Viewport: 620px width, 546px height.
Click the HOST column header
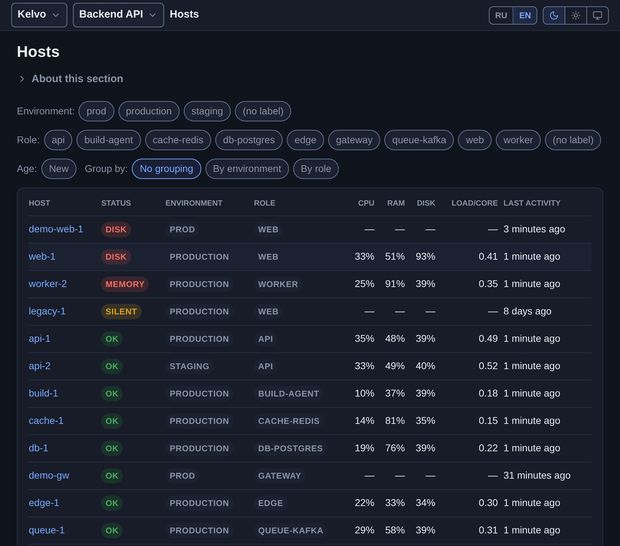click(39, 203)
